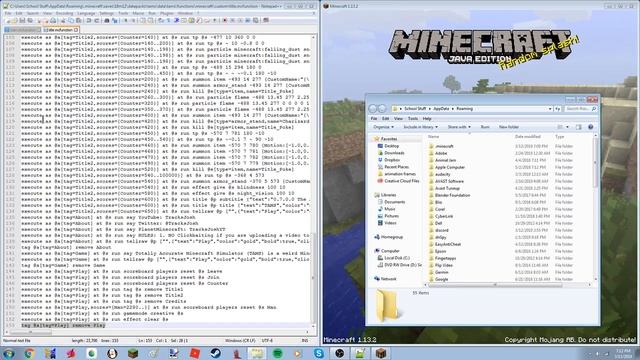Open the Explorer Help menu
The width and height of the screenshot is (640, 360).
pyautogui.click(x=427, y=118)
